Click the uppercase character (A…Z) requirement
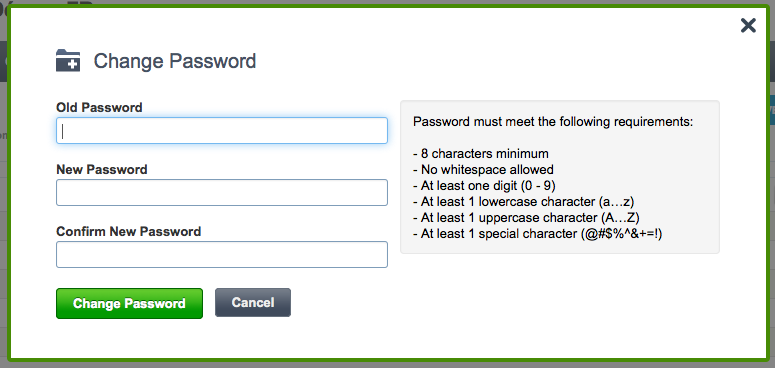Viewport: 775px width, 368px height. point(527,217)
